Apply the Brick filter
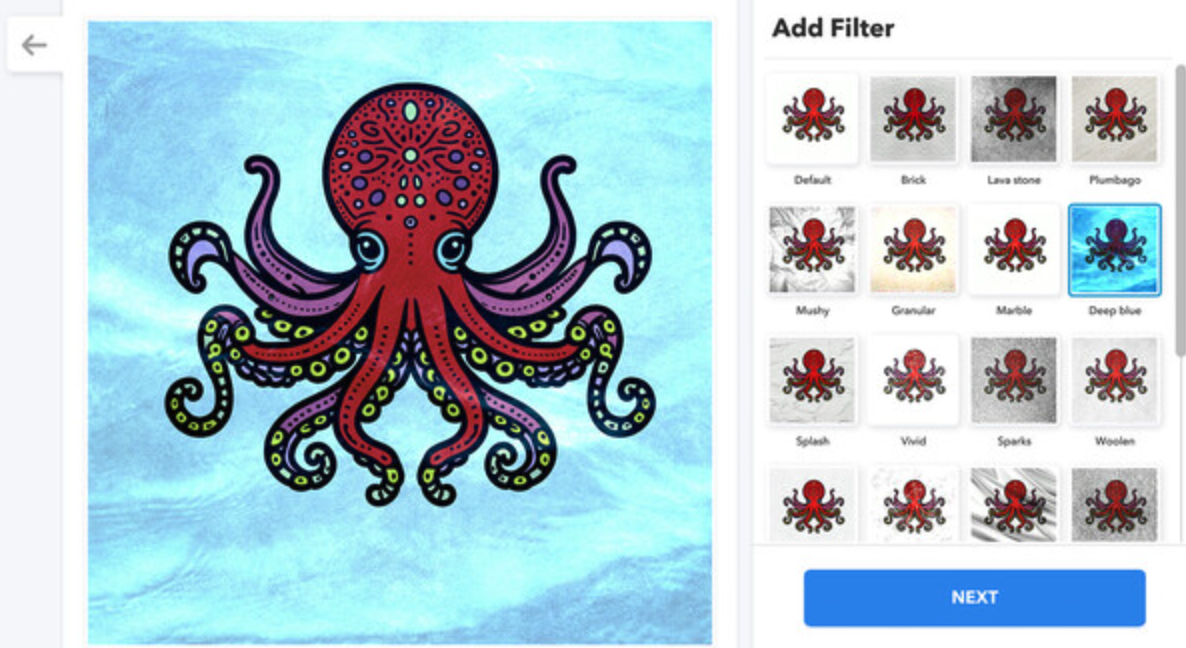The height and width of the screenshot is (648, 1186). pyautogui.click(x=913, y=119)
